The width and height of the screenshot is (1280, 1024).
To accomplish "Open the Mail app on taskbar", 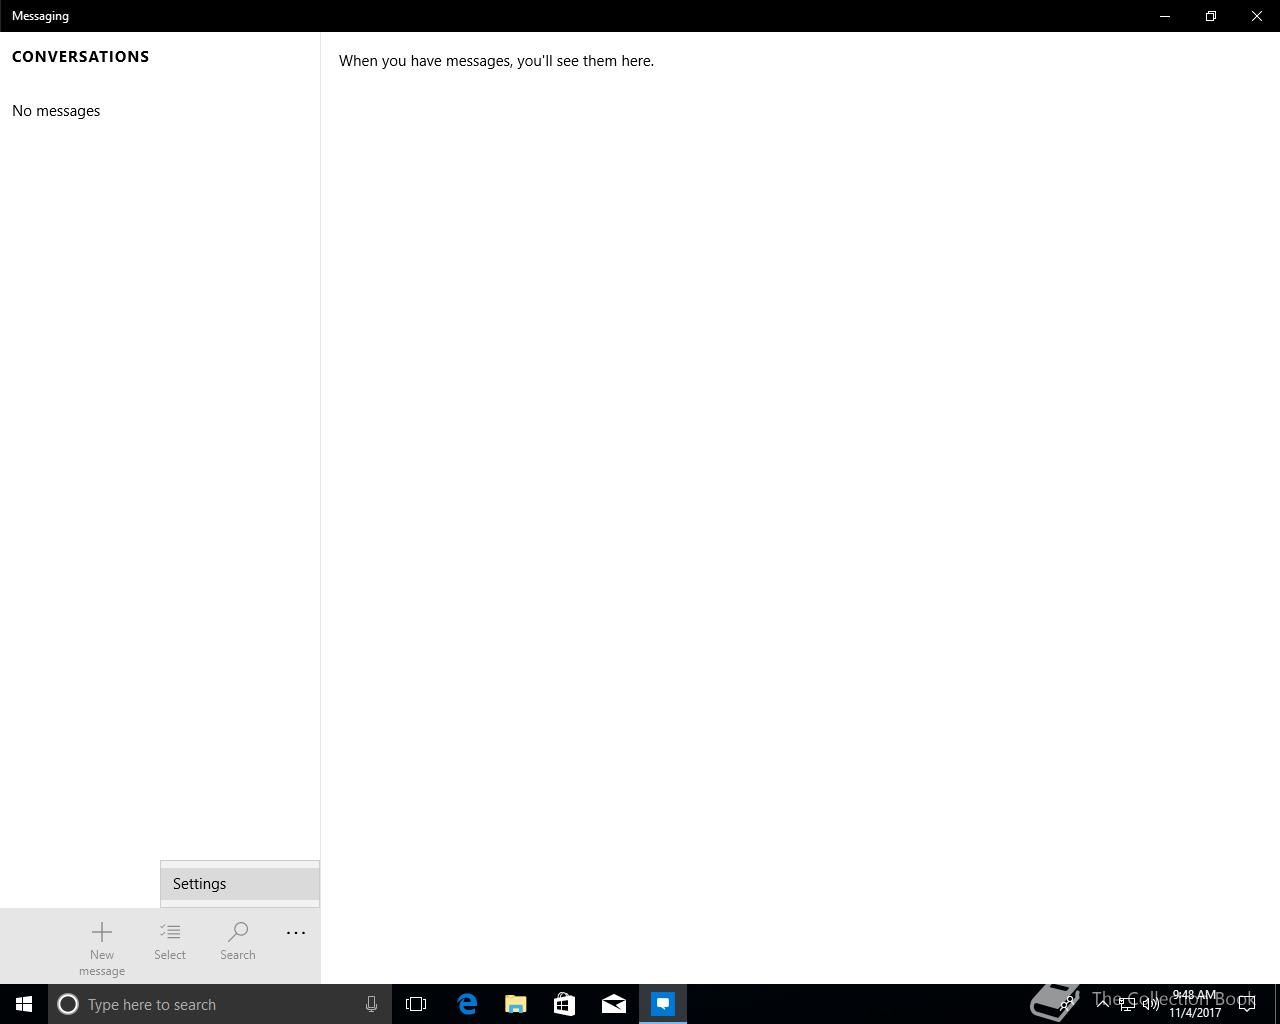I will click(x=614, y=1004).
